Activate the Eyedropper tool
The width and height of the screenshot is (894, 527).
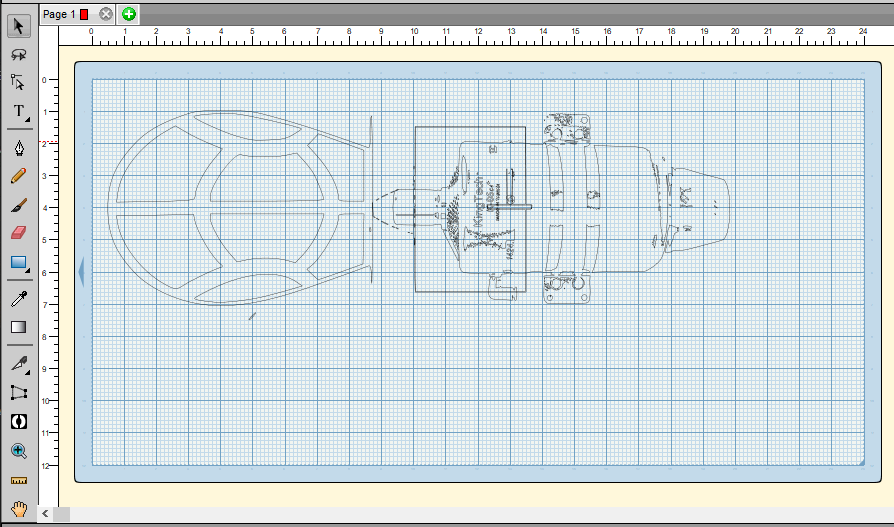pos(18,298)
